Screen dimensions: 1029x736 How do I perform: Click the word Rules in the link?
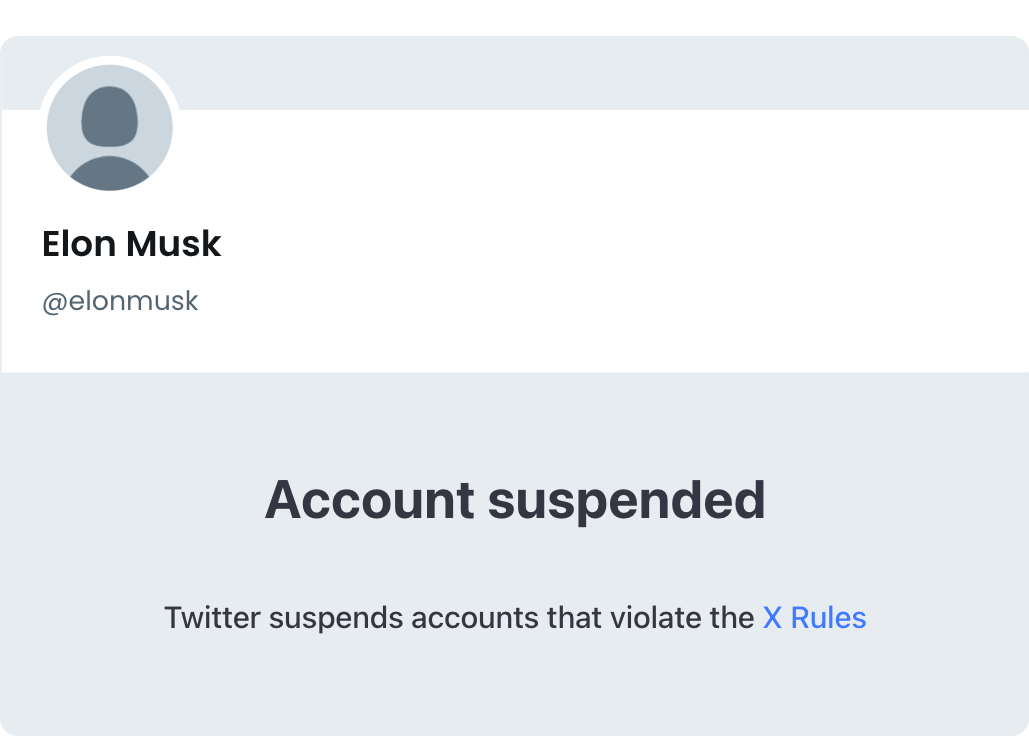pos(830,618)
